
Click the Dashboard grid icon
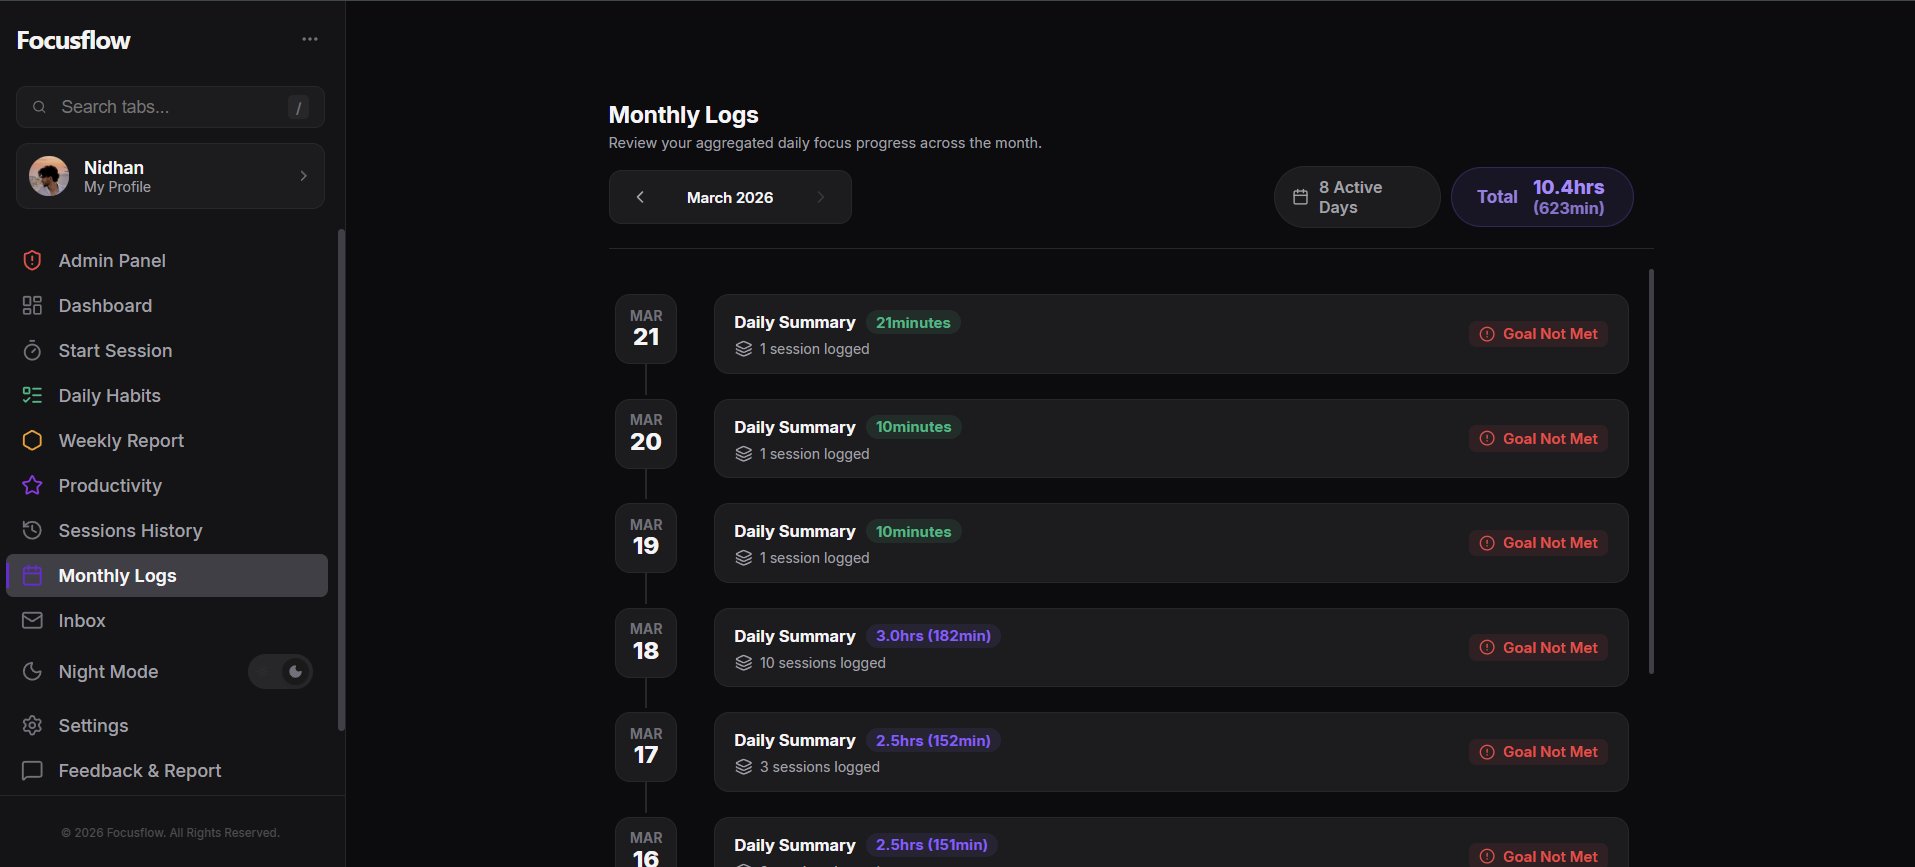32,306
